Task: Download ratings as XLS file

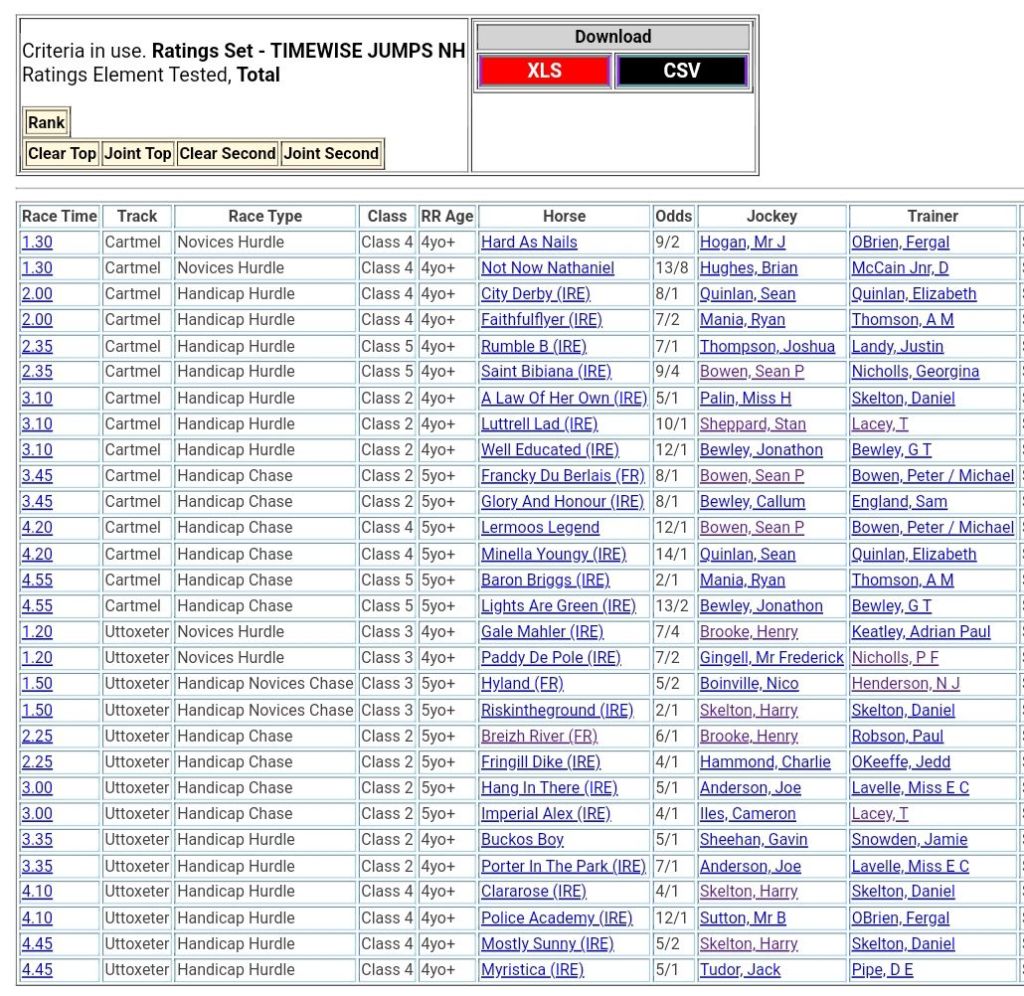Action: click(544, 71)
